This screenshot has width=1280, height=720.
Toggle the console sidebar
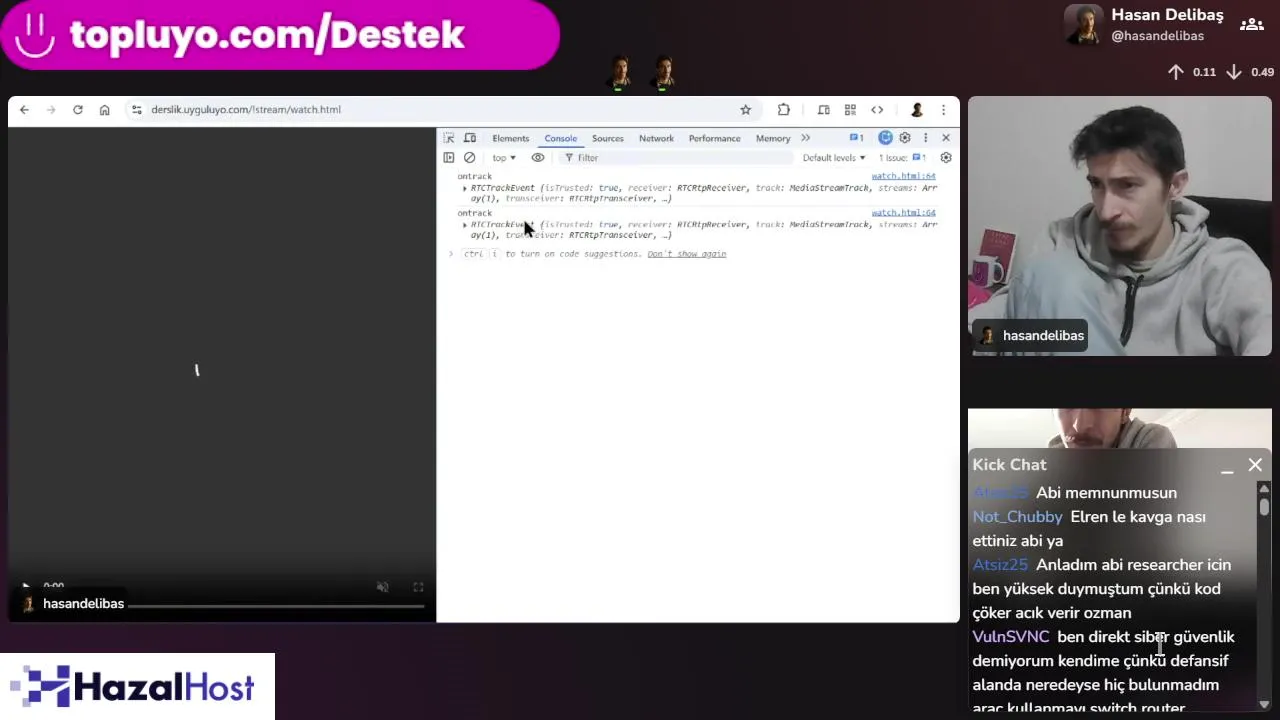coord(449,158)
